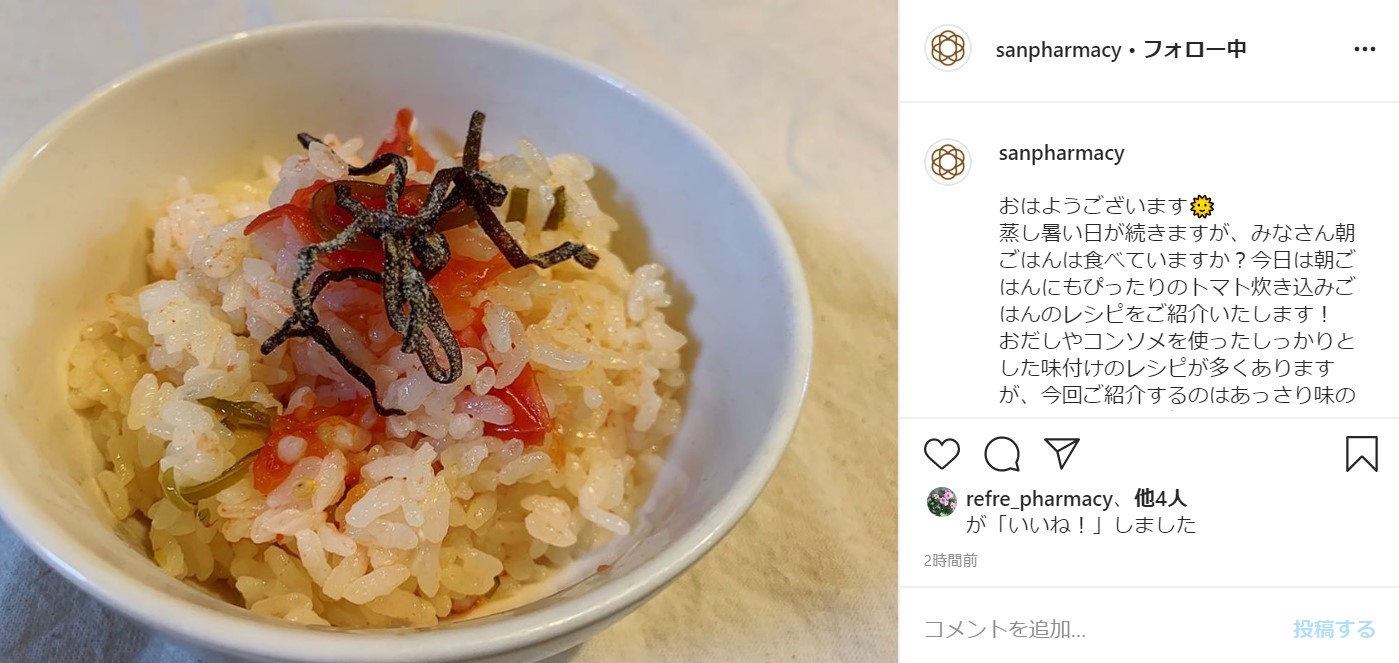Image resolution: width=1399 pixels, height=663 pixels.
Task: Click sanpharmacy avatar in post header
Action: click(x=948, y=48)
